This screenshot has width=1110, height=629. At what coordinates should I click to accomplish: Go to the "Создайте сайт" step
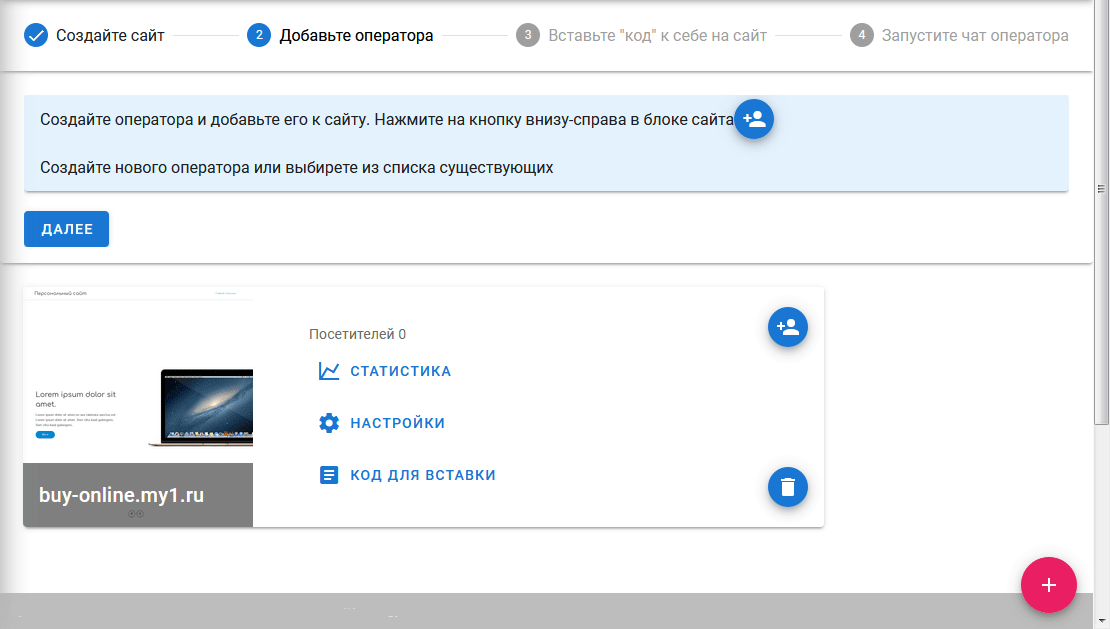110,36
